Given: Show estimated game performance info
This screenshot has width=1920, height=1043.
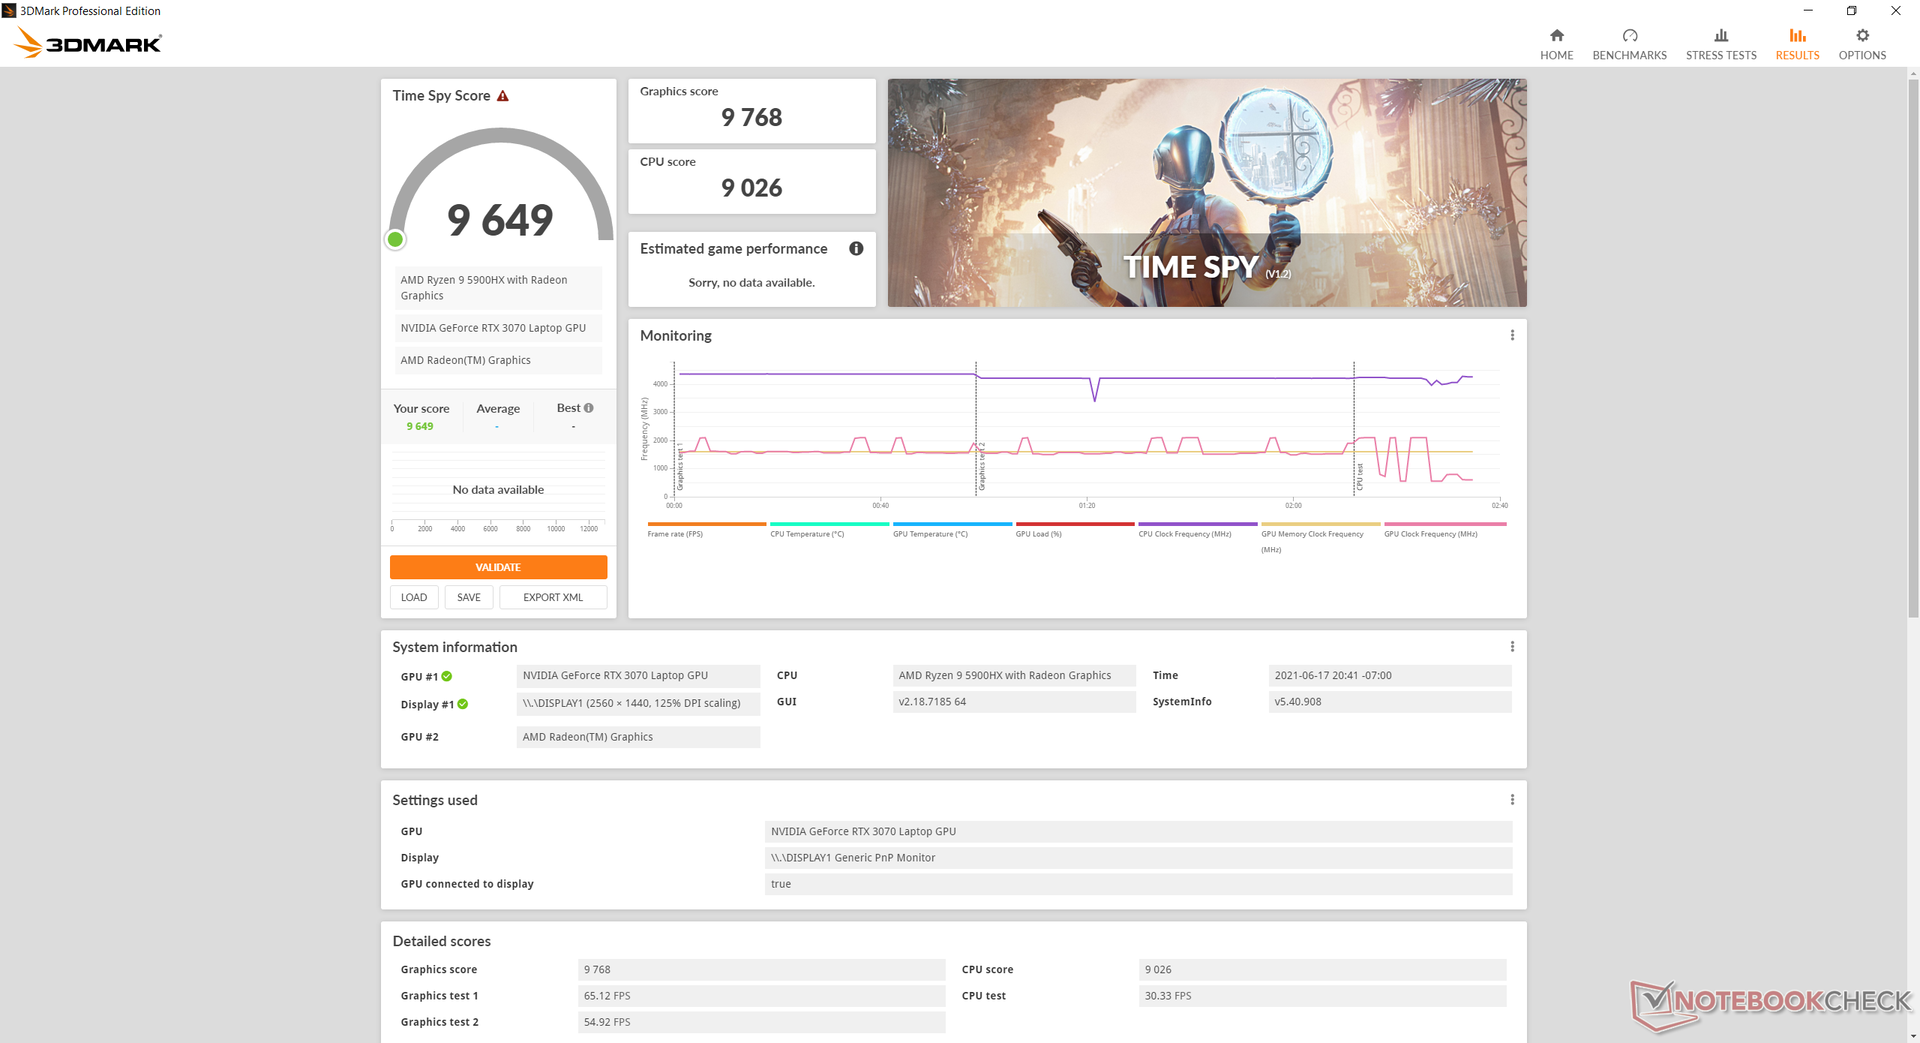Looking at the screenshot, I should click(856, 249).
